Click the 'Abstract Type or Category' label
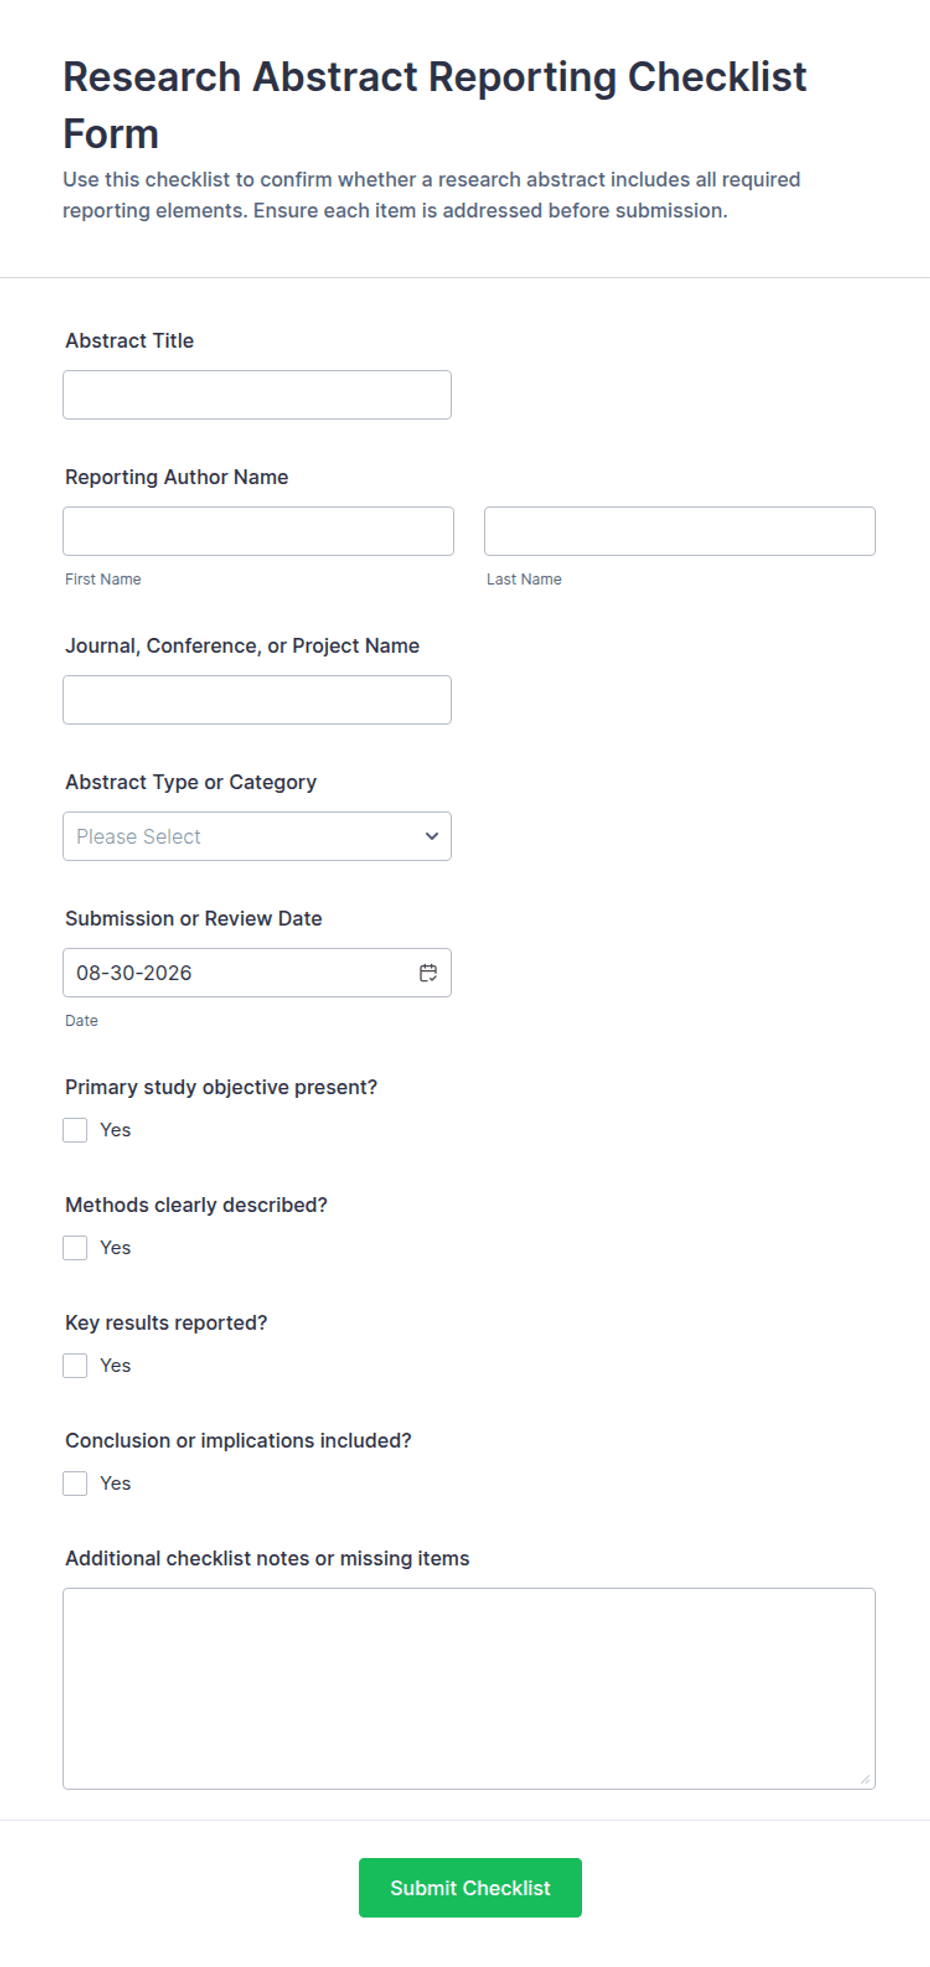 (191, 782)
